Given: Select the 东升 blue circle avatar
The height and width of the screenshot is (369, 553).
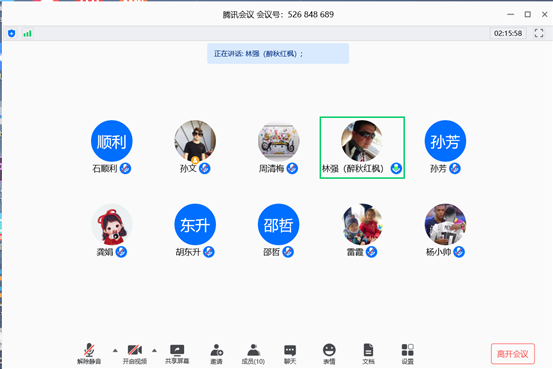Looking at the screenshot, I should tap(195, 224).
